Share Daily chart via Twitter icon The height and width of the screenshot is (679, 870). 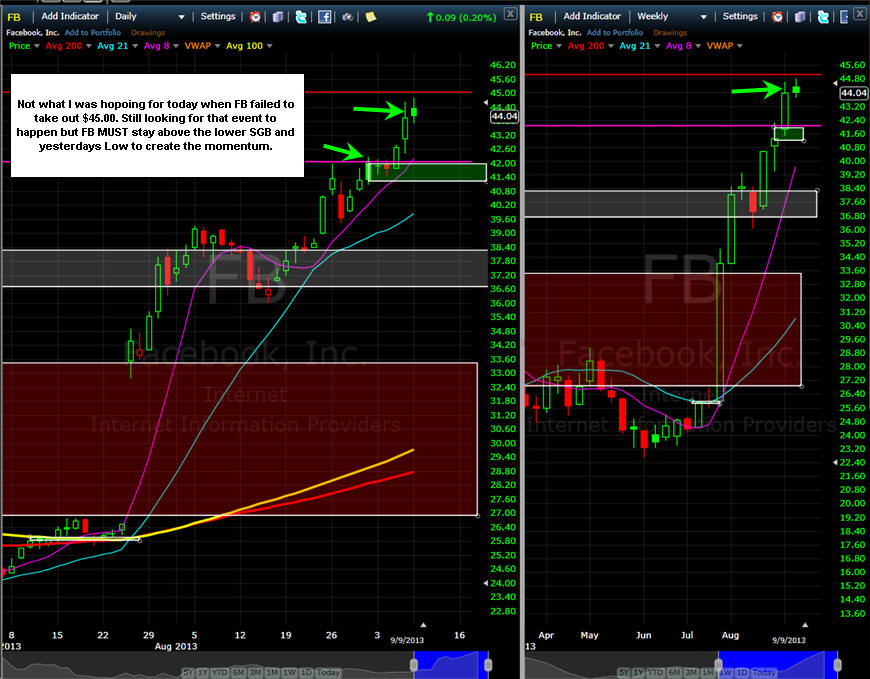[301, 17]
